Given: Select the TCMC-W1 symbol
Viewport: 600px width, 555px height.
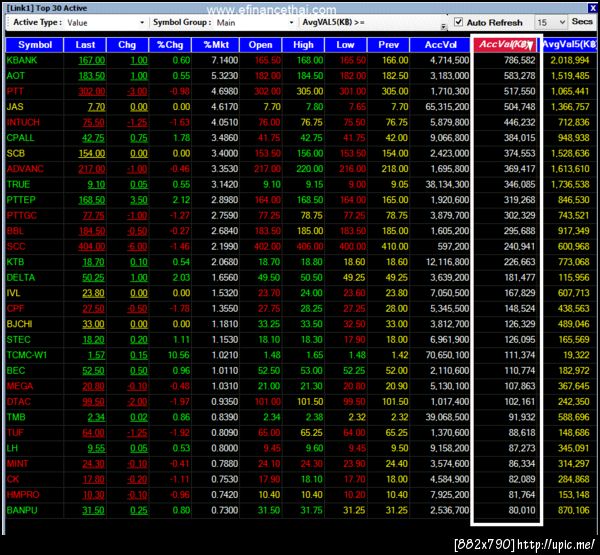Looking at the screenshot, I should point(26,355).
